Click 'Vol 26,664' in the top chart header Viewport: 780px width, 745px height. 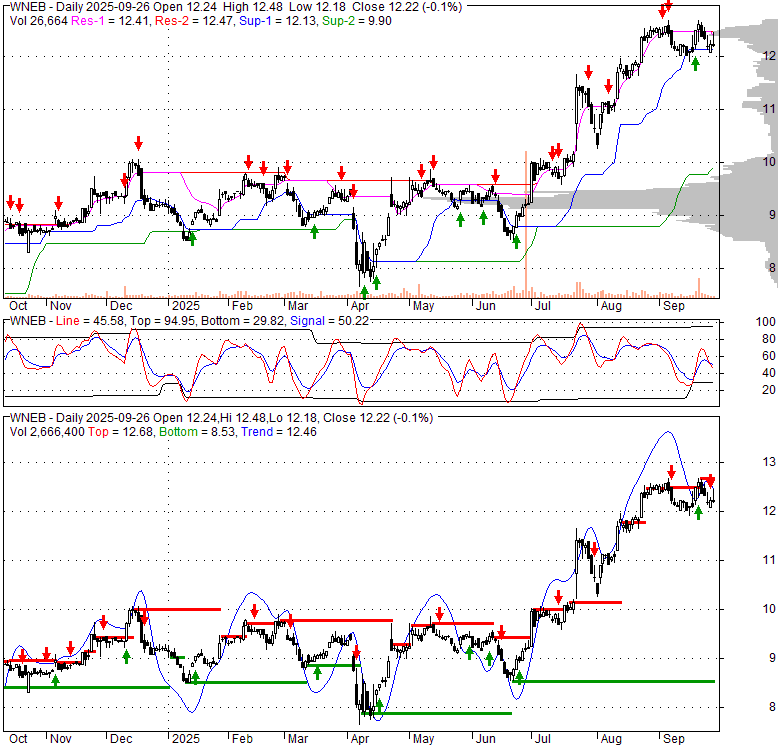(38, 21)
